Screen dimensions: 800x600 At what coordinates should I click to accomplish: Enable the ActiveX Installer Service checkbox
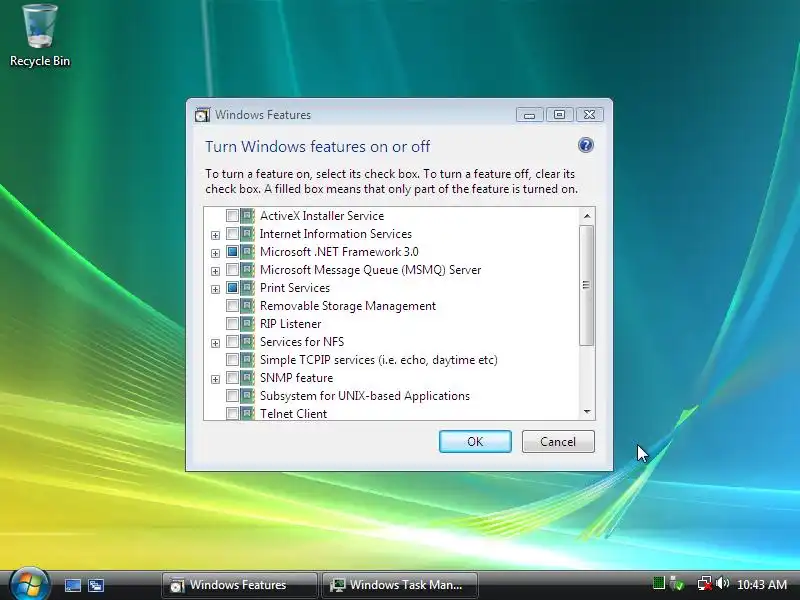[232, 216]
